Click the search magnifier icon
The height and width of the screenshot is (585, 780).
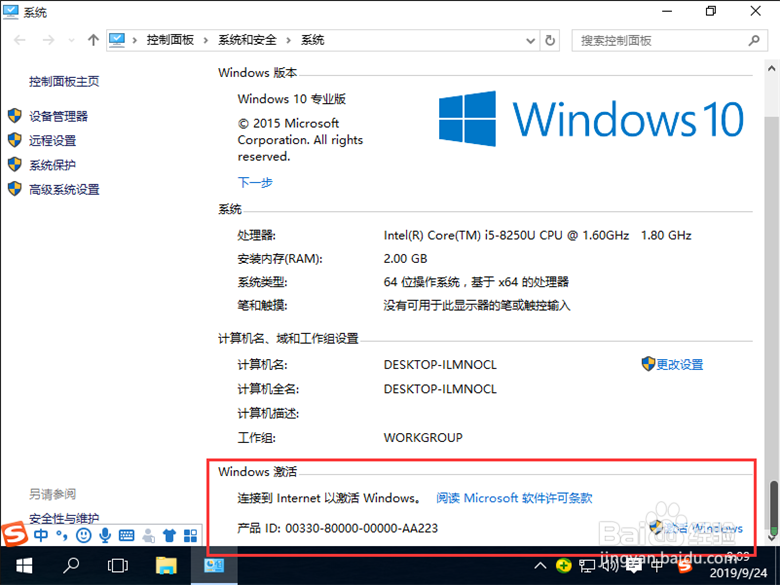click(754, 40)
